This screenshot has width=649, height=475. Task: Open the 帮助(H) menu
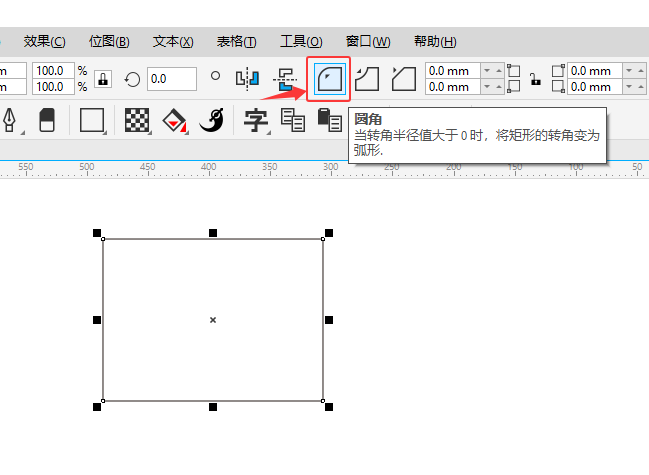click(x=435, y=42)
